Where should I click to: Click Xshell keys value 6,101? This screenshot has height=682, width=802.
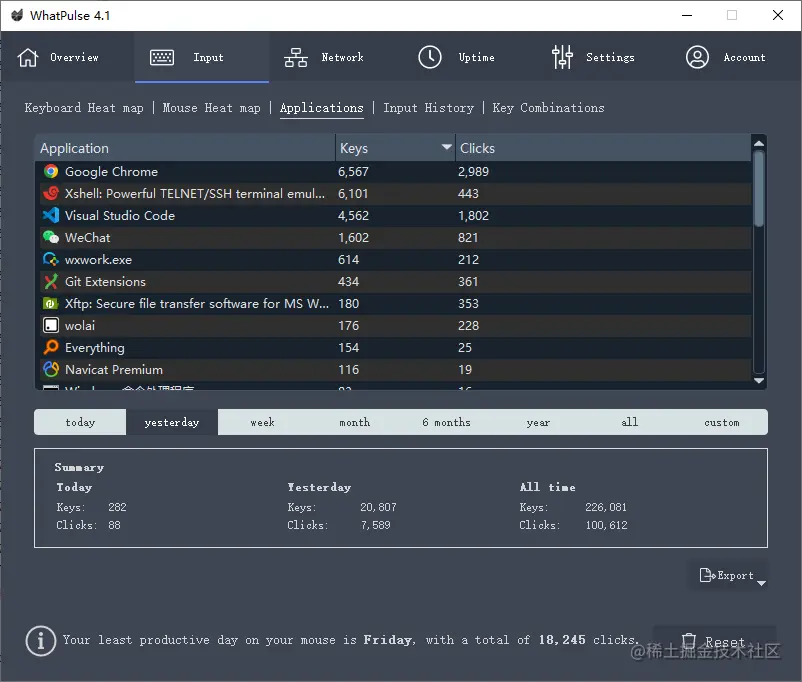[353, 193]
